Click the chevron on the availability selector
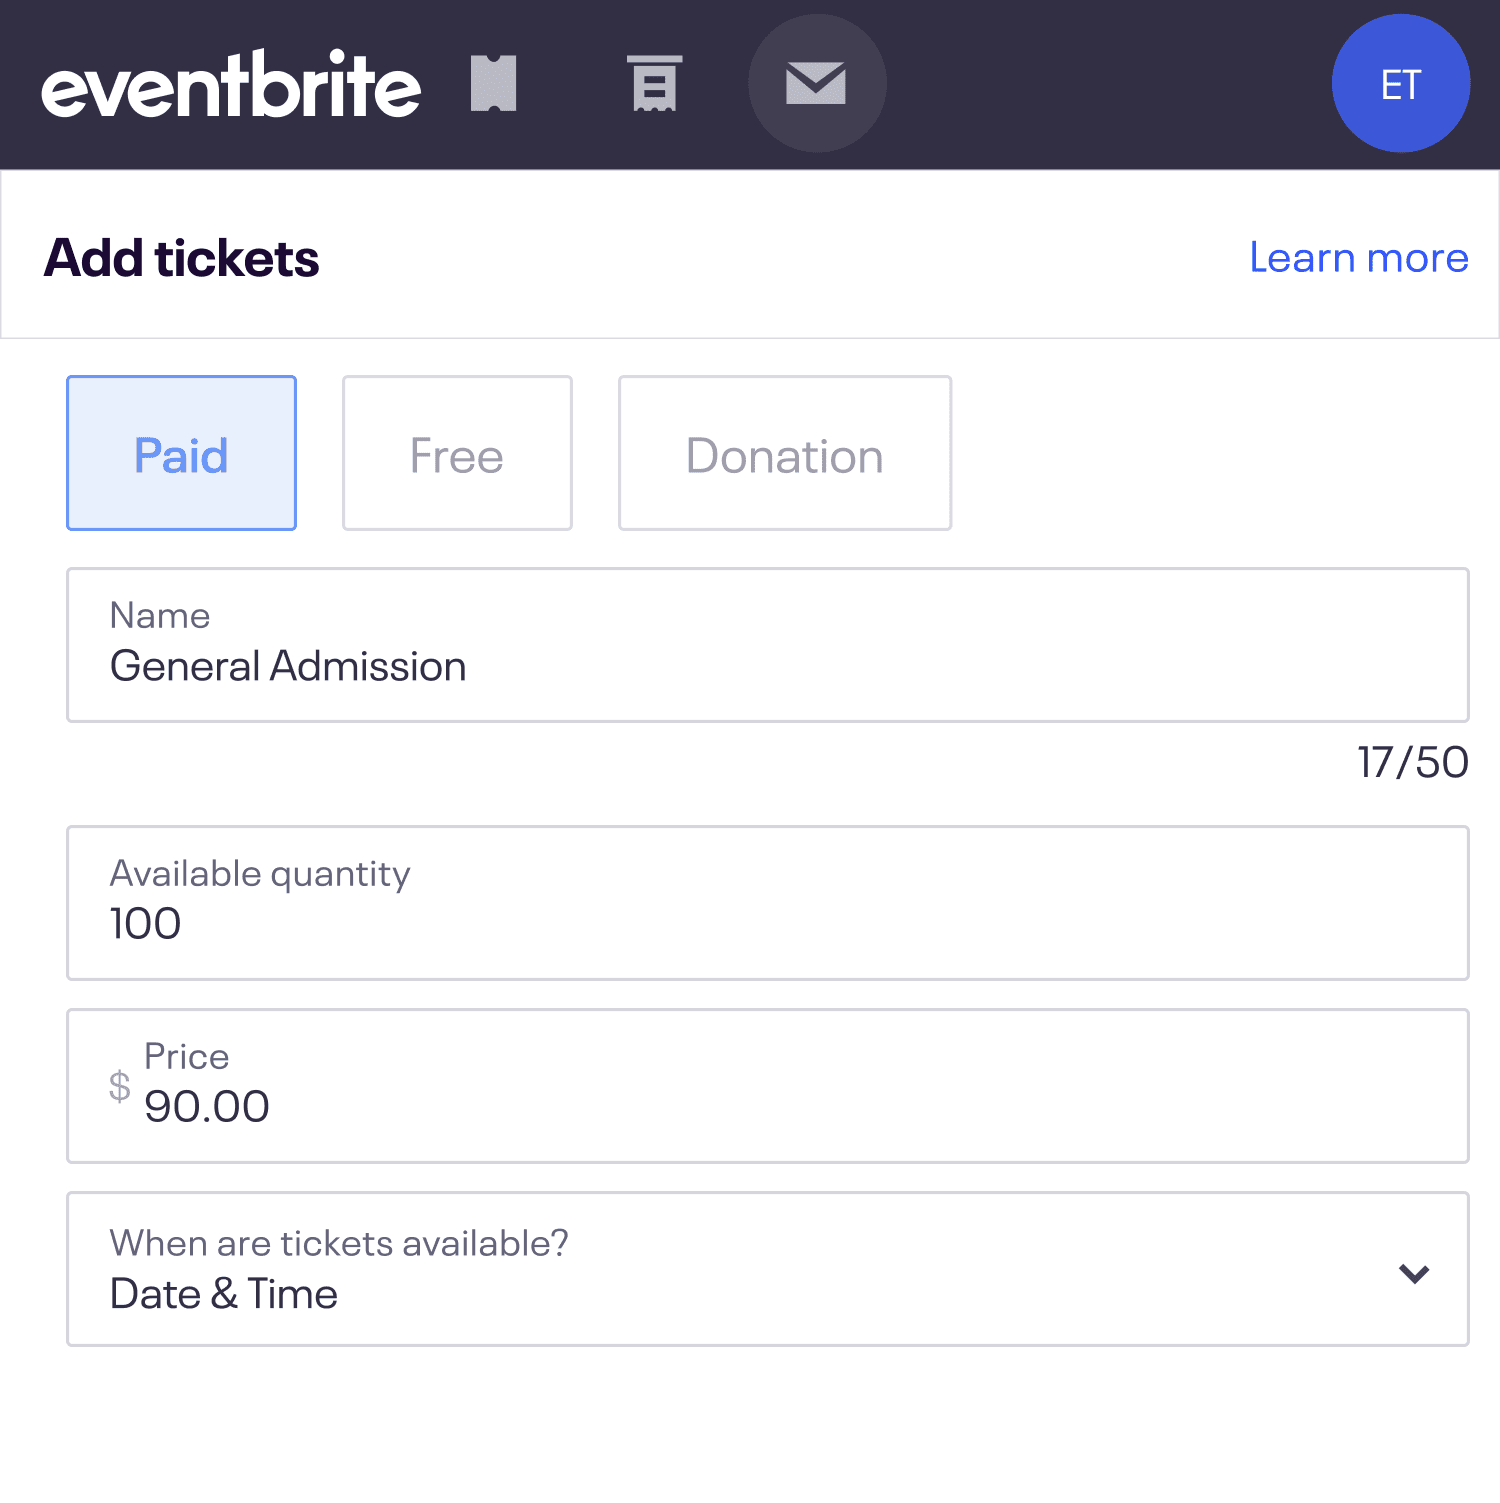The width and height of the screenshot is (1500, 1503). pos(1414,1274)
